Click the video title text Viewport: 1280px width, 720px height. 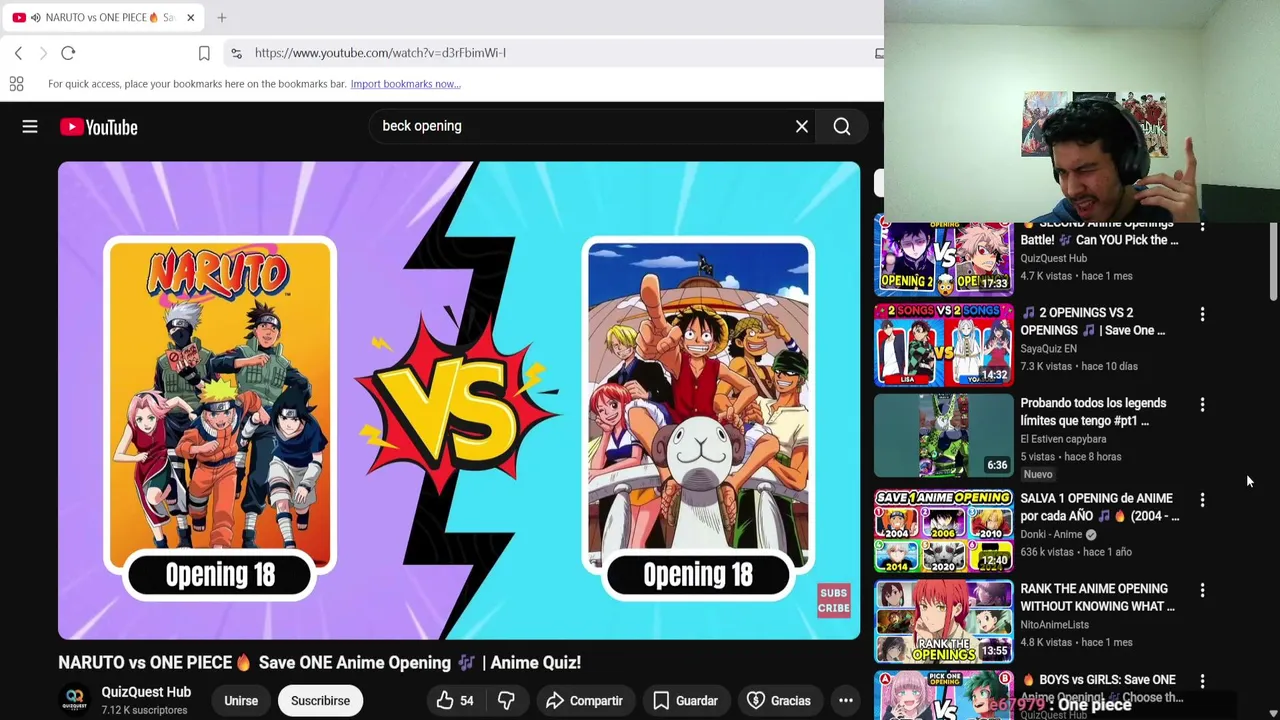(x=319, y=663)
